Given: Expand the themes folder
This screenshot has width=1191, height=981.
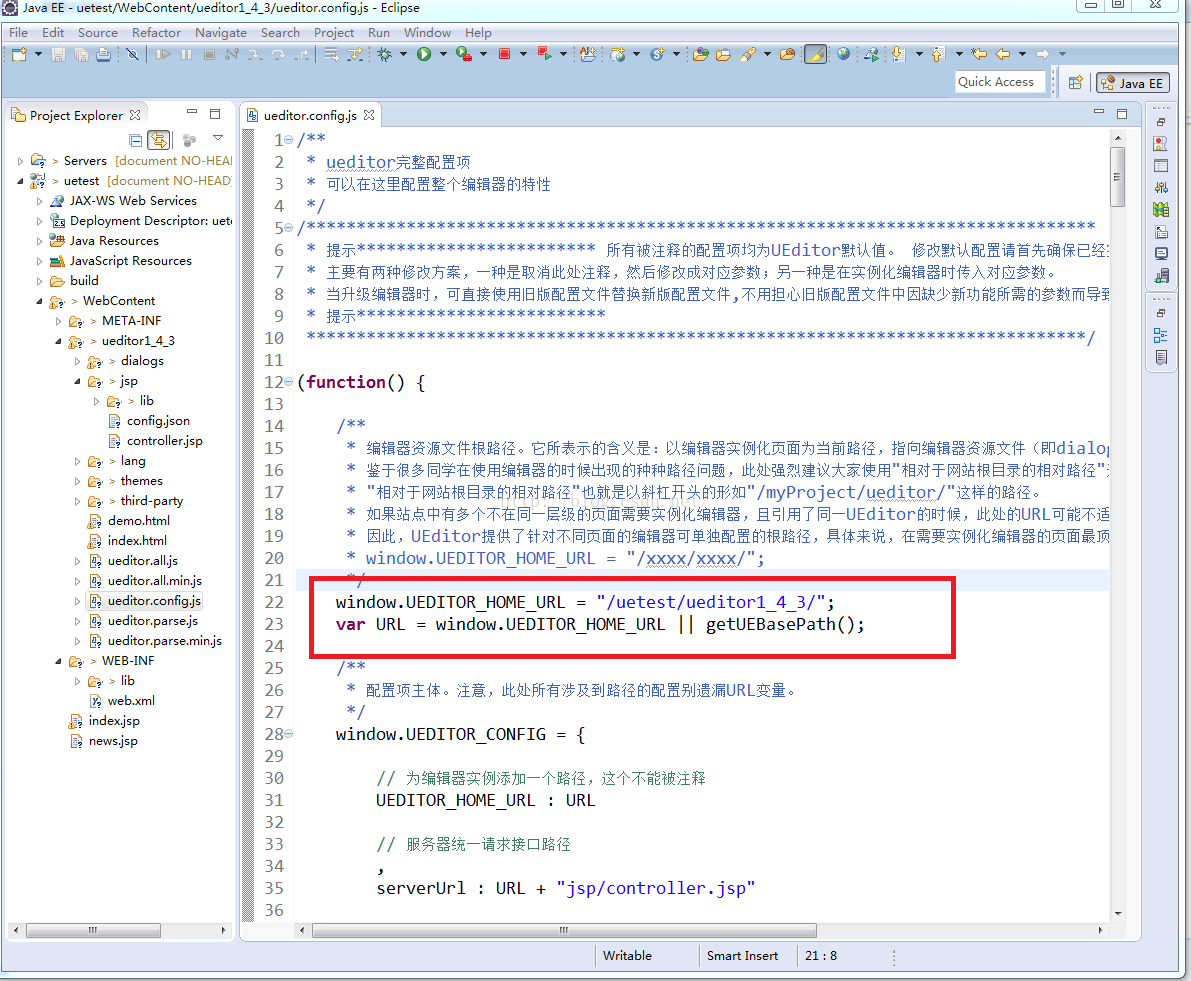Looking at the screenshot, I should 77,481.
